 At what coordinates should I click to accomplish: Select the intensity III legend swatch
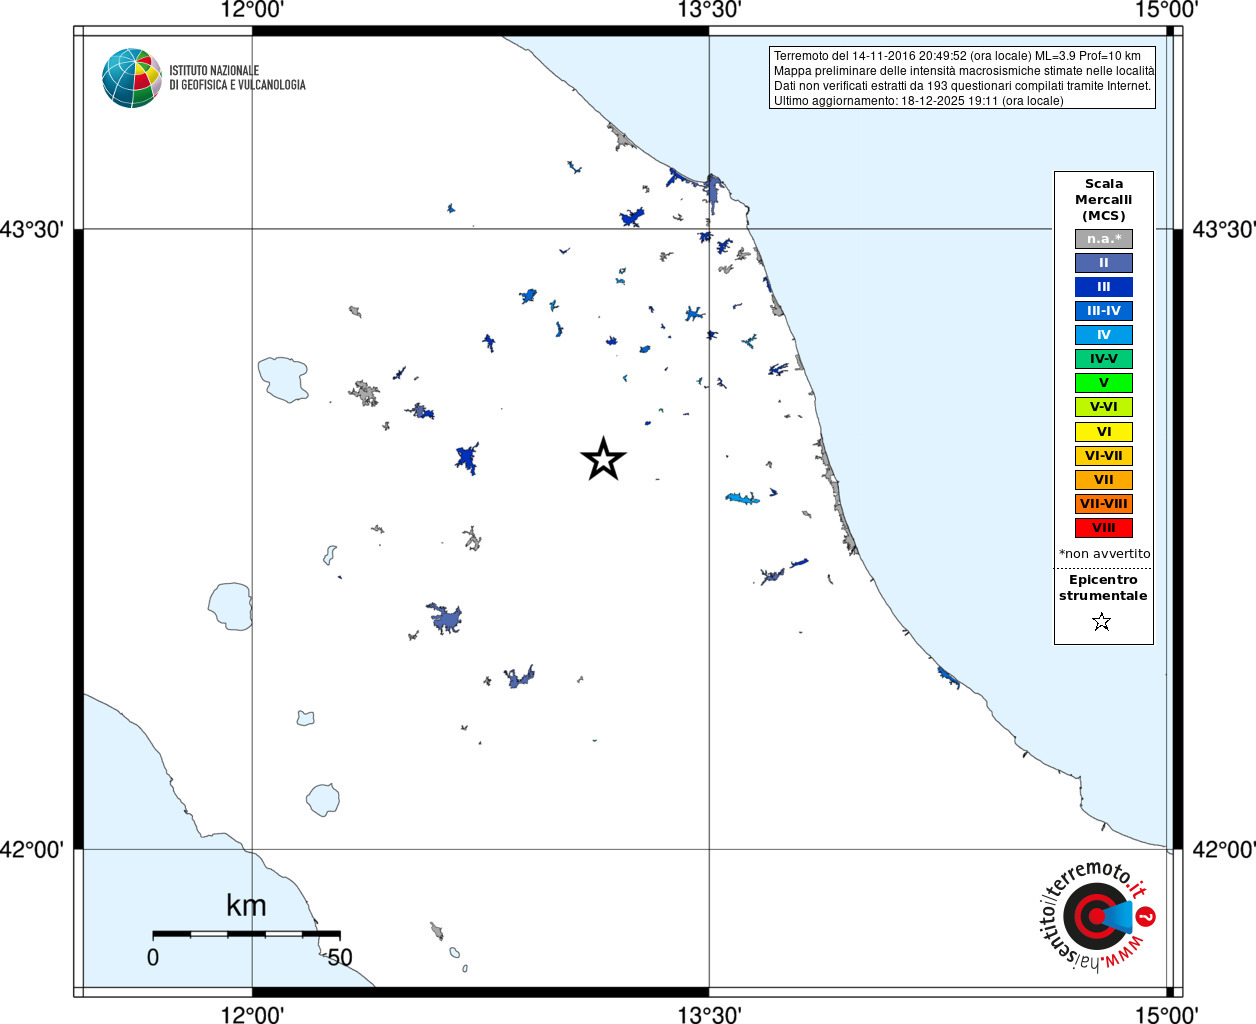coord(1104,287)
